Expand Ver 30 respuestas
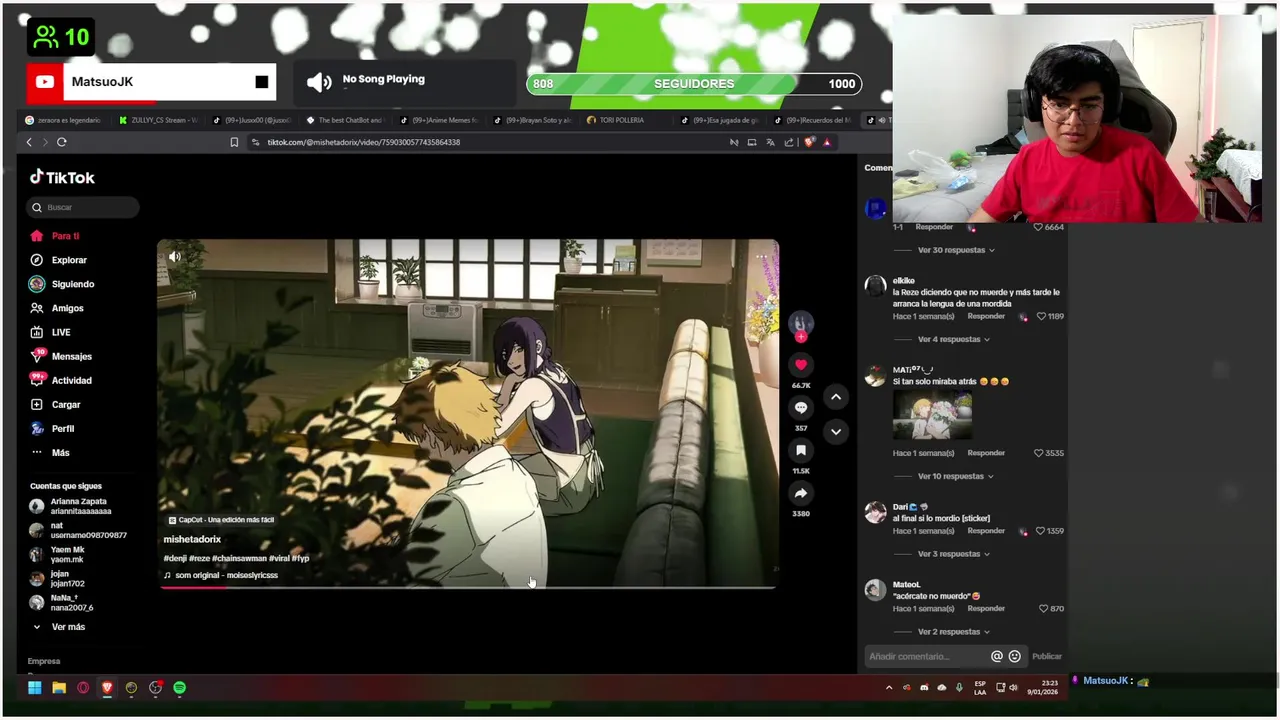Viewport: 1280px width, 720px height. (x=955, y=250)
